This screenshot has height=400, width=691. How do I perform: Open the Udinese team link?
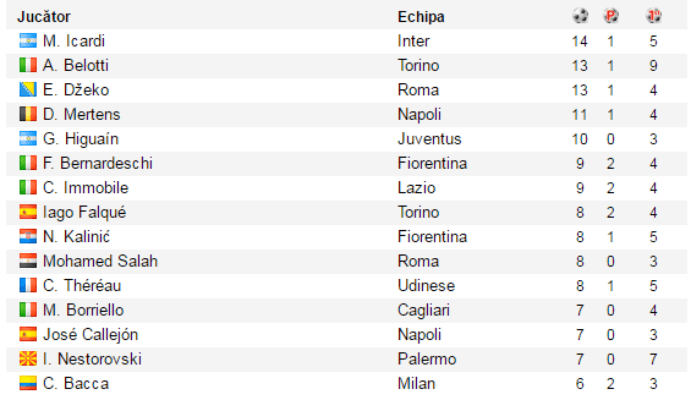coord(426,285)
